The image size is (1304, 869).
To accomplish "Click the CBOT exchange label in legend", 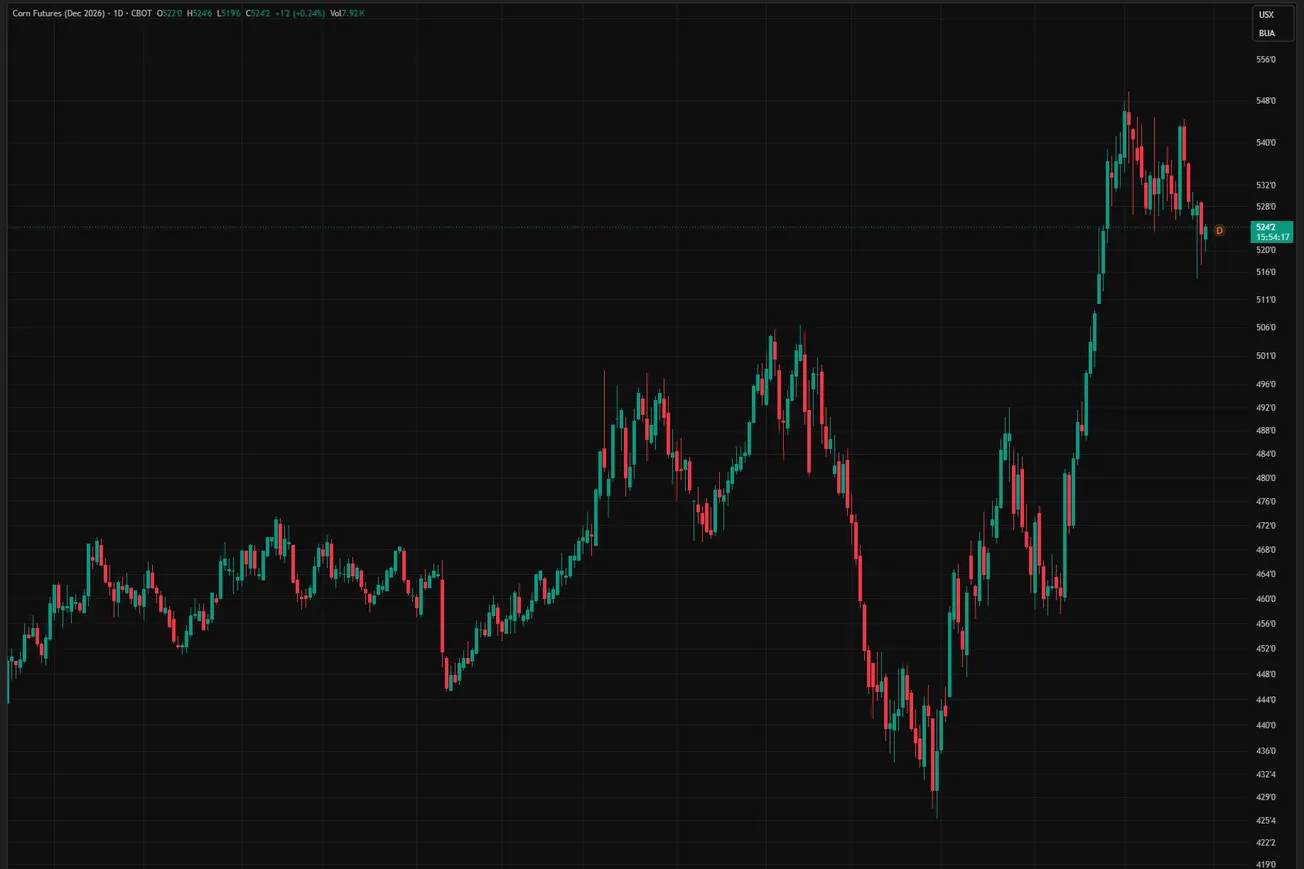I will pyautogui.click(x=141, y=14).
